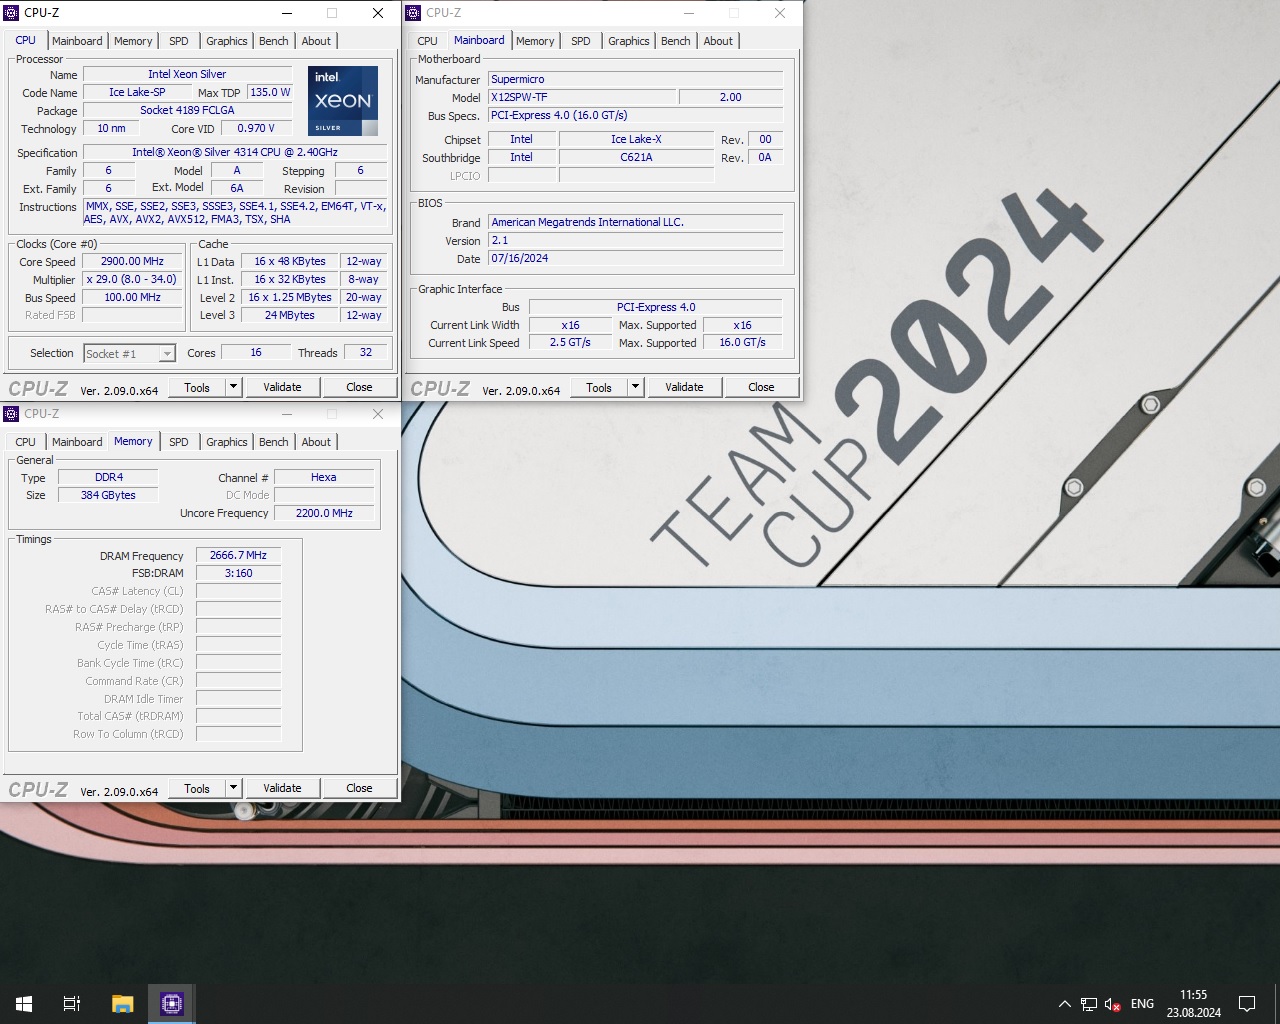The width and height of the screenshot is (1280, 1024).
Task: Open About tab in CPU window
Action: [x=316, y=41]
